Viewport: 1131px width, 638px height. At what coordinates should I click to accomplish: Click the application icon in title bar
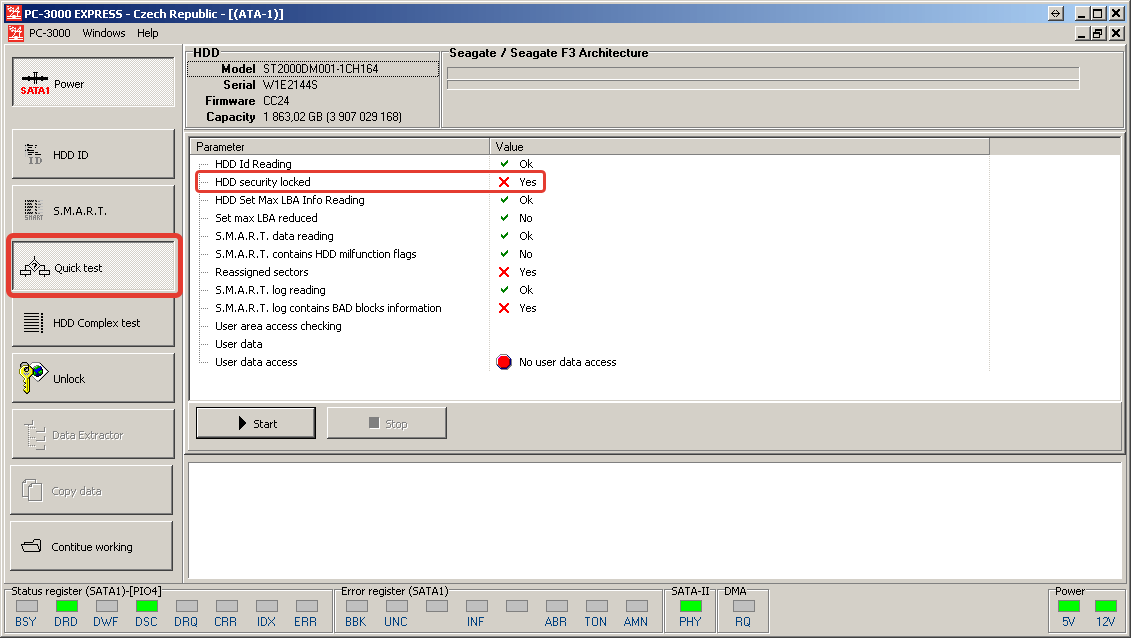(x=14, y=13)
